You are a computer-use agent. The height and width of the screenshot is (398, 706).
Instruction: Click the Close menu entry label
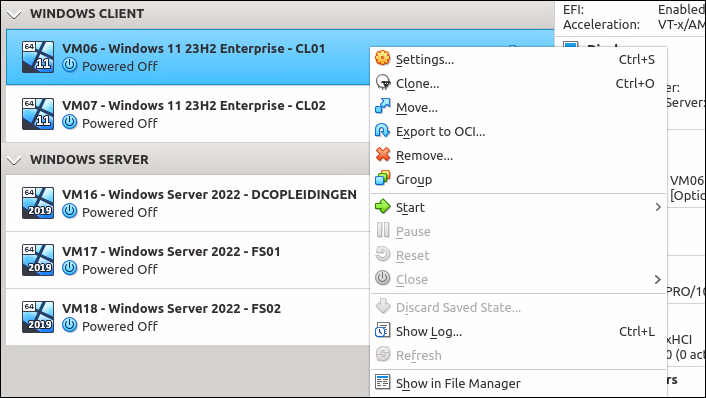pyautogui.click(x=412, y=279)
